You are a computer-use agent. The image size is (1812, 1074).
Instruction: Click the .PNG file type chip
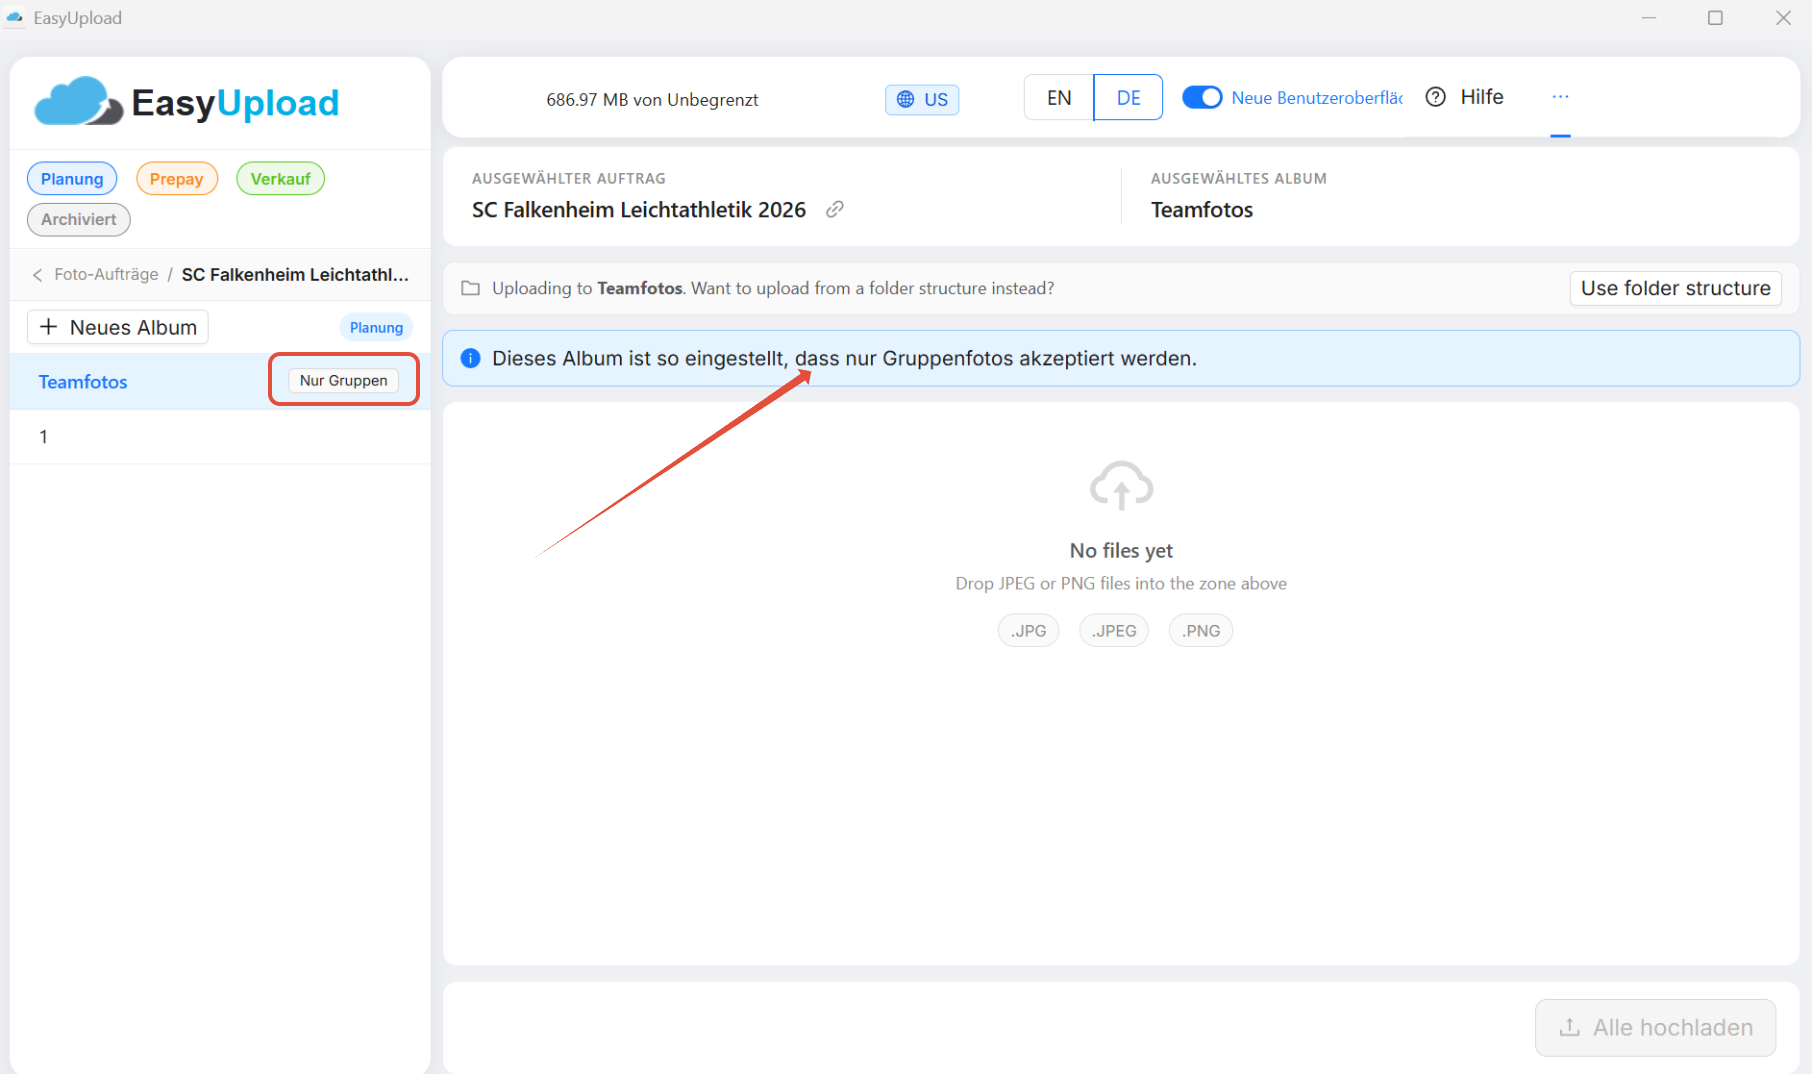click(x=1200, y=631)
